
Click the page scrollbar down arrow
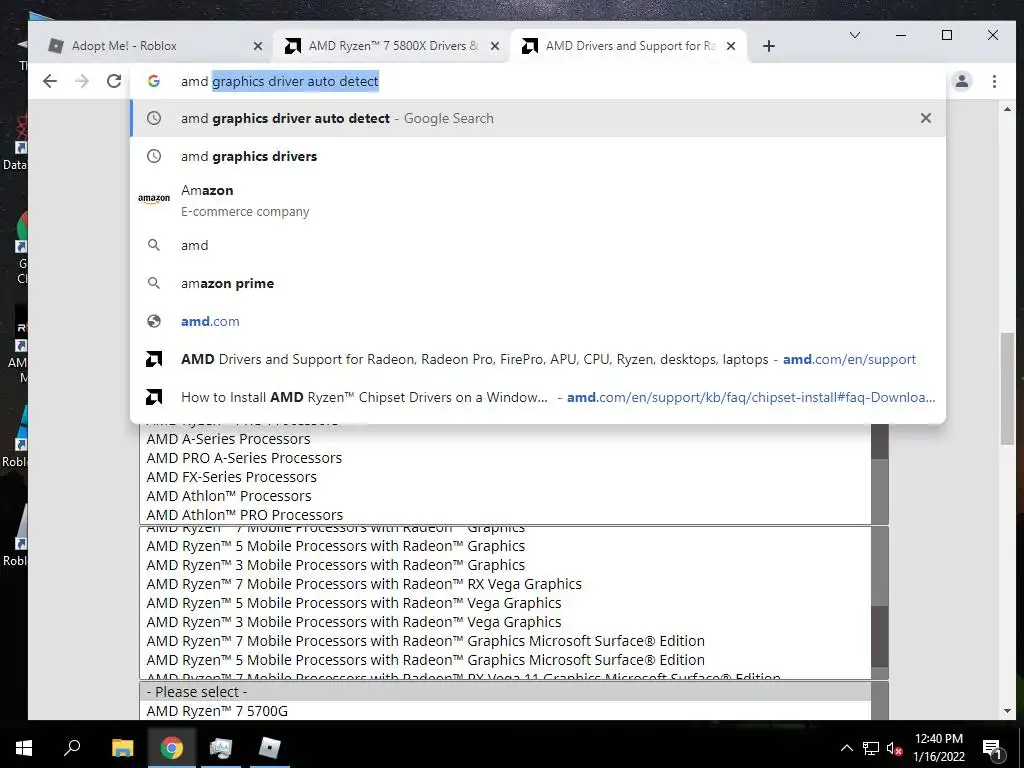click(1007, 711)
